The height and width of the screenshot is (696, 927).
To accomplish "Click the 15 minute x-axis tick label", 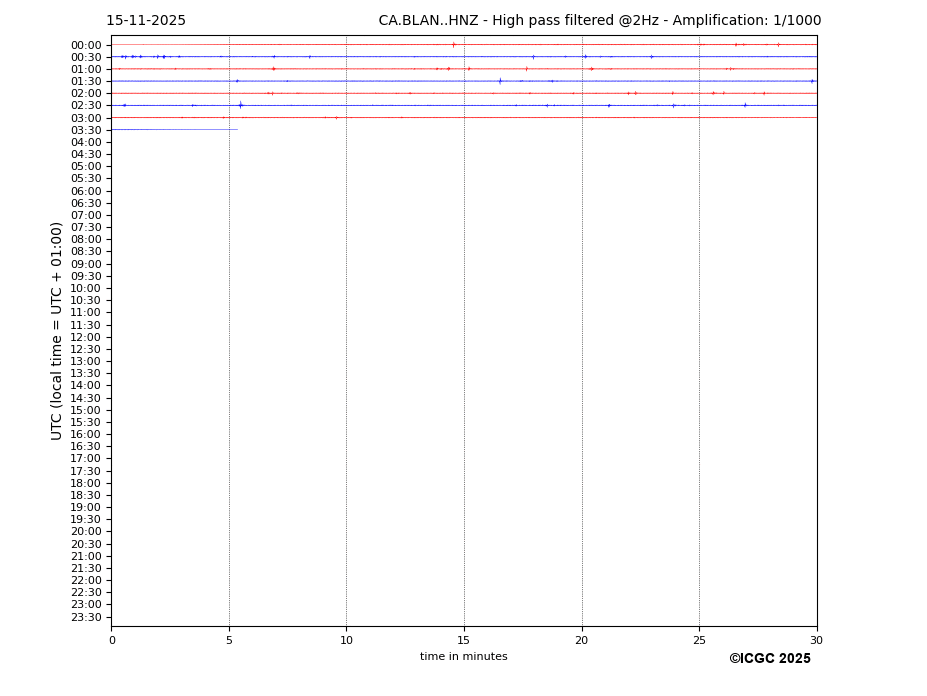I will [464, 640].
